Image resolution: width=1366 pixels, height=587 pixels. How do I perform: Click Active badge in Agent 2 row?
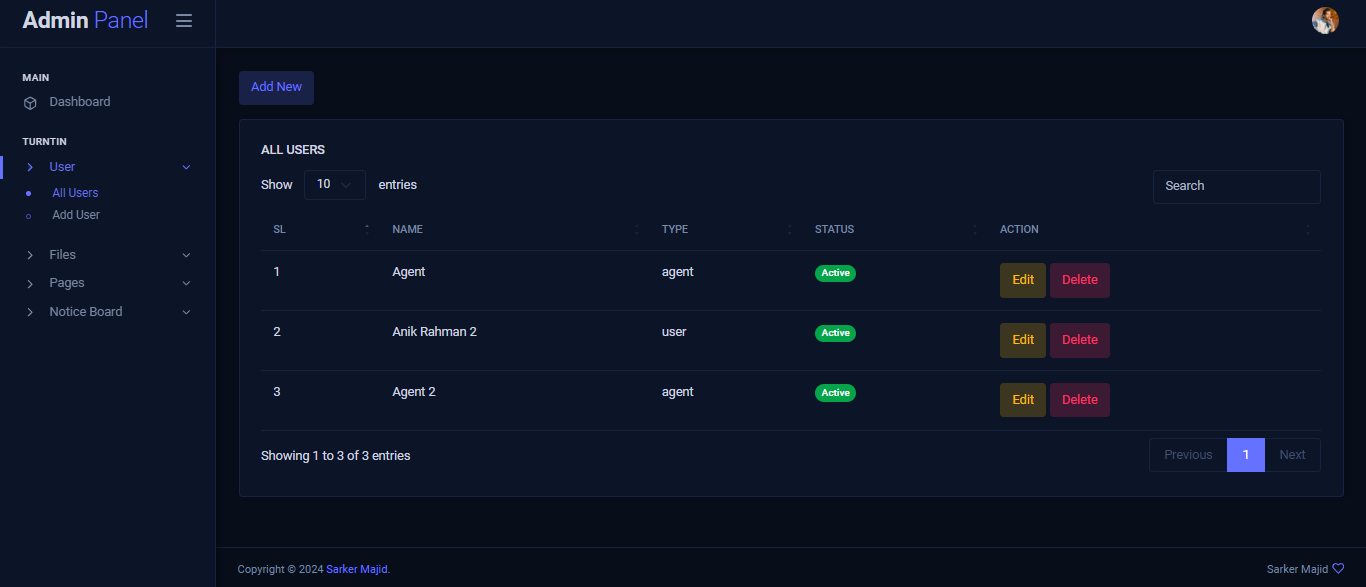pyautogui.click(x=835, y=393)
